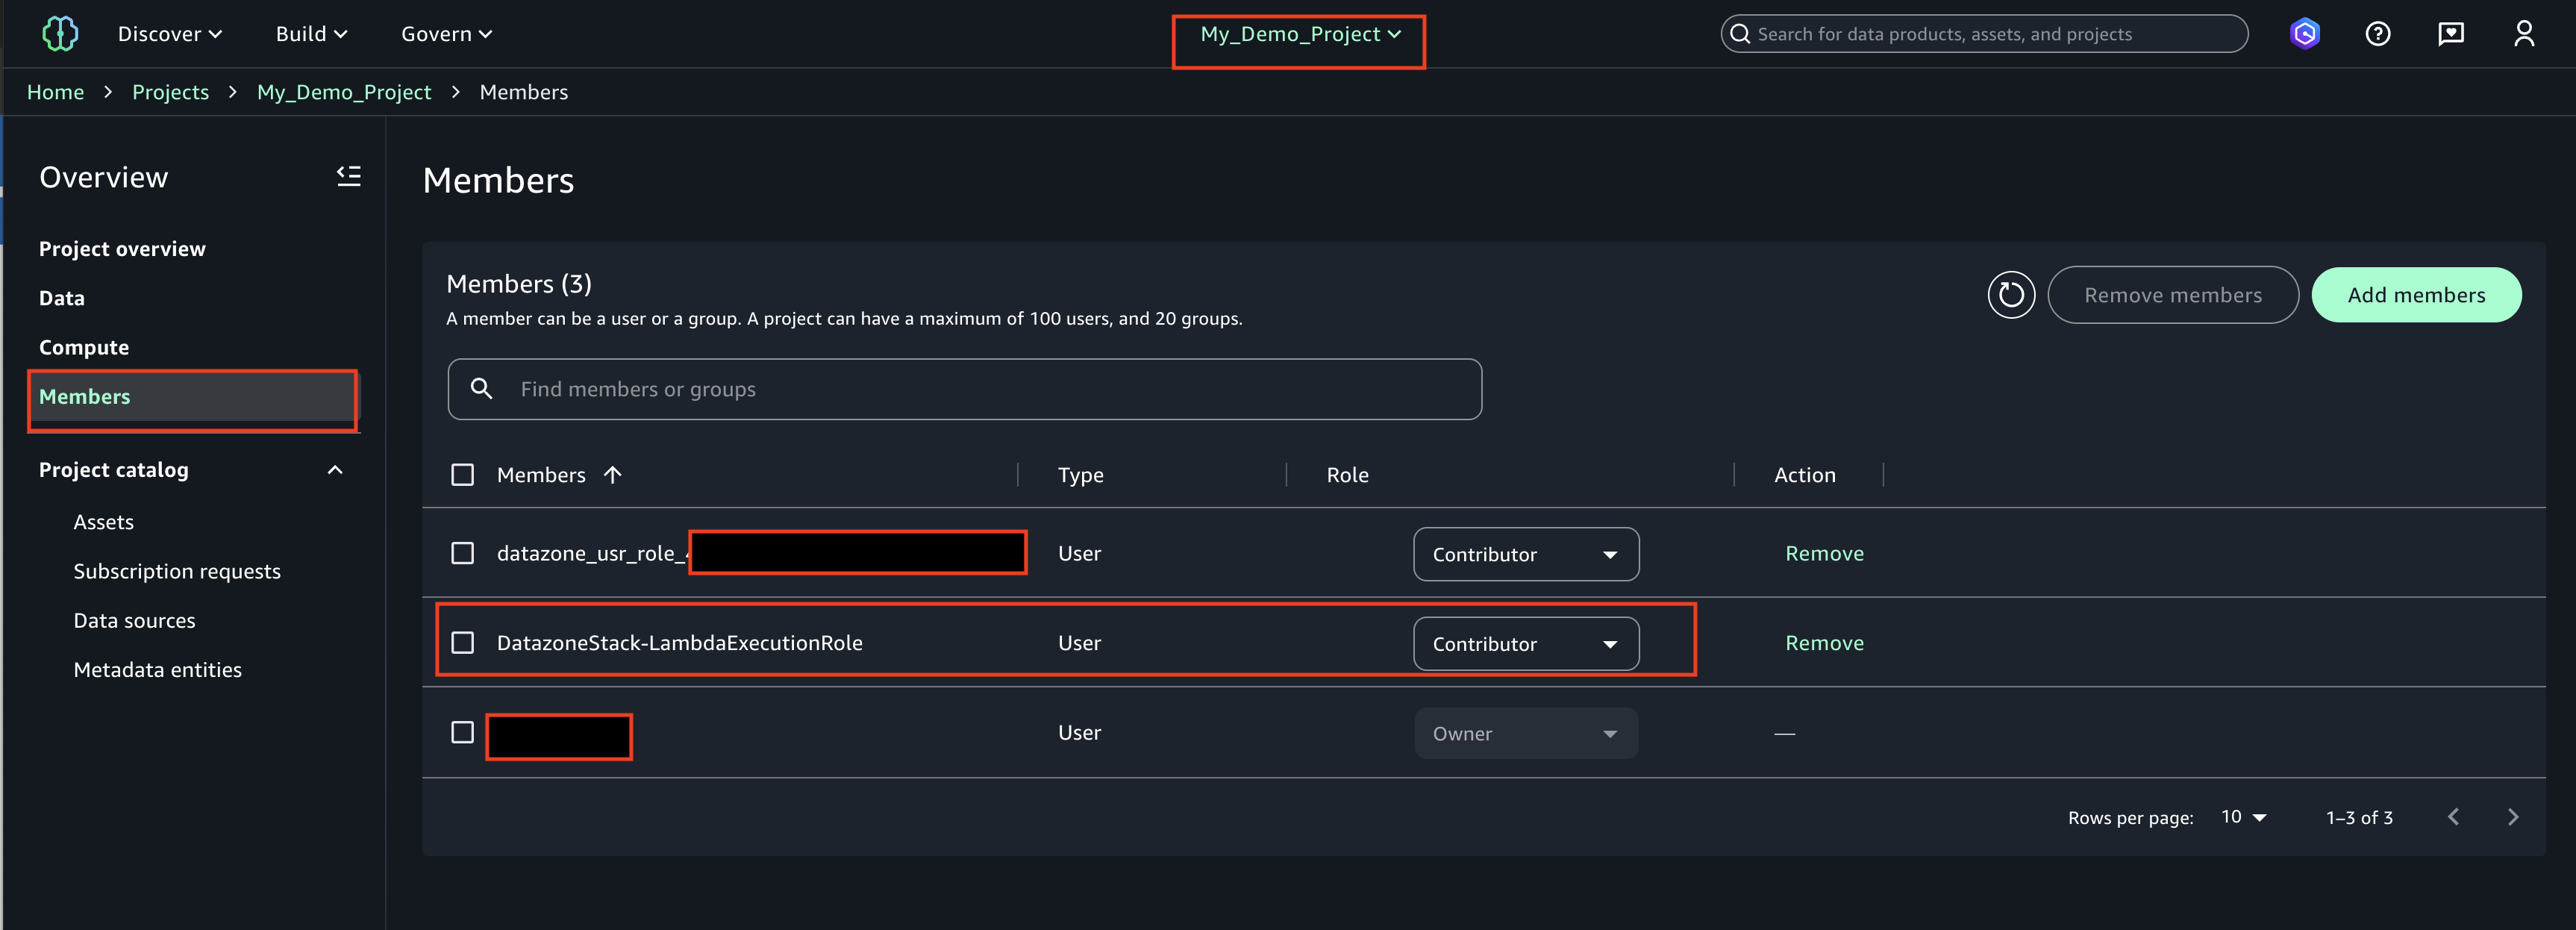Click the DataZone home logo icon
The width and height of the screenshot is (2576, 930).
pos(60,34)
